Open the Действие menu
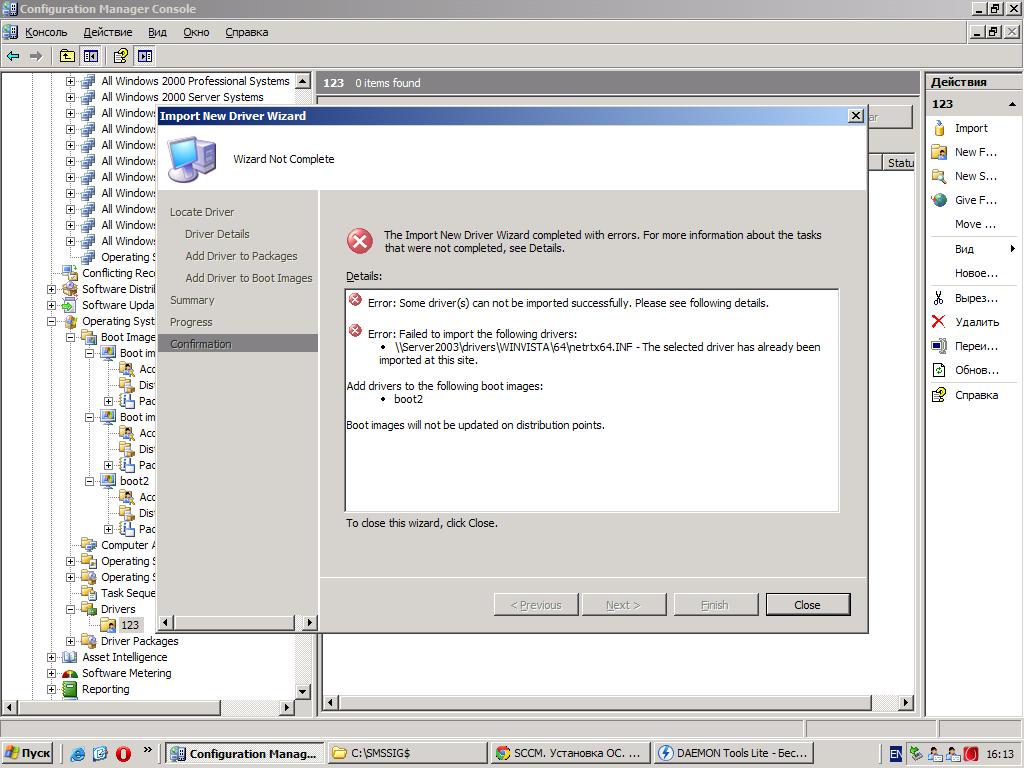The width and height of the screenshot is (1024, 768). (x=107, y=32)
